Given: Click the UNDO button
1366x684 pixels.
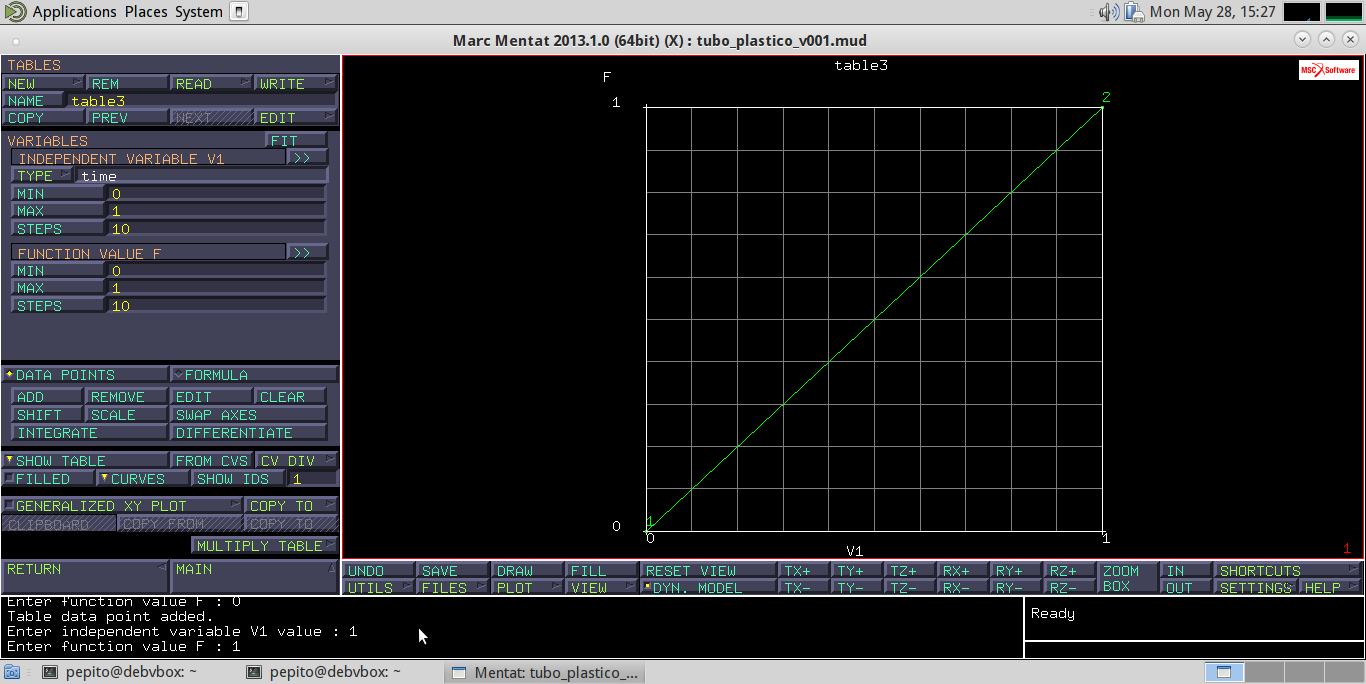Looking at the screenshot, I should coord(379,571).
